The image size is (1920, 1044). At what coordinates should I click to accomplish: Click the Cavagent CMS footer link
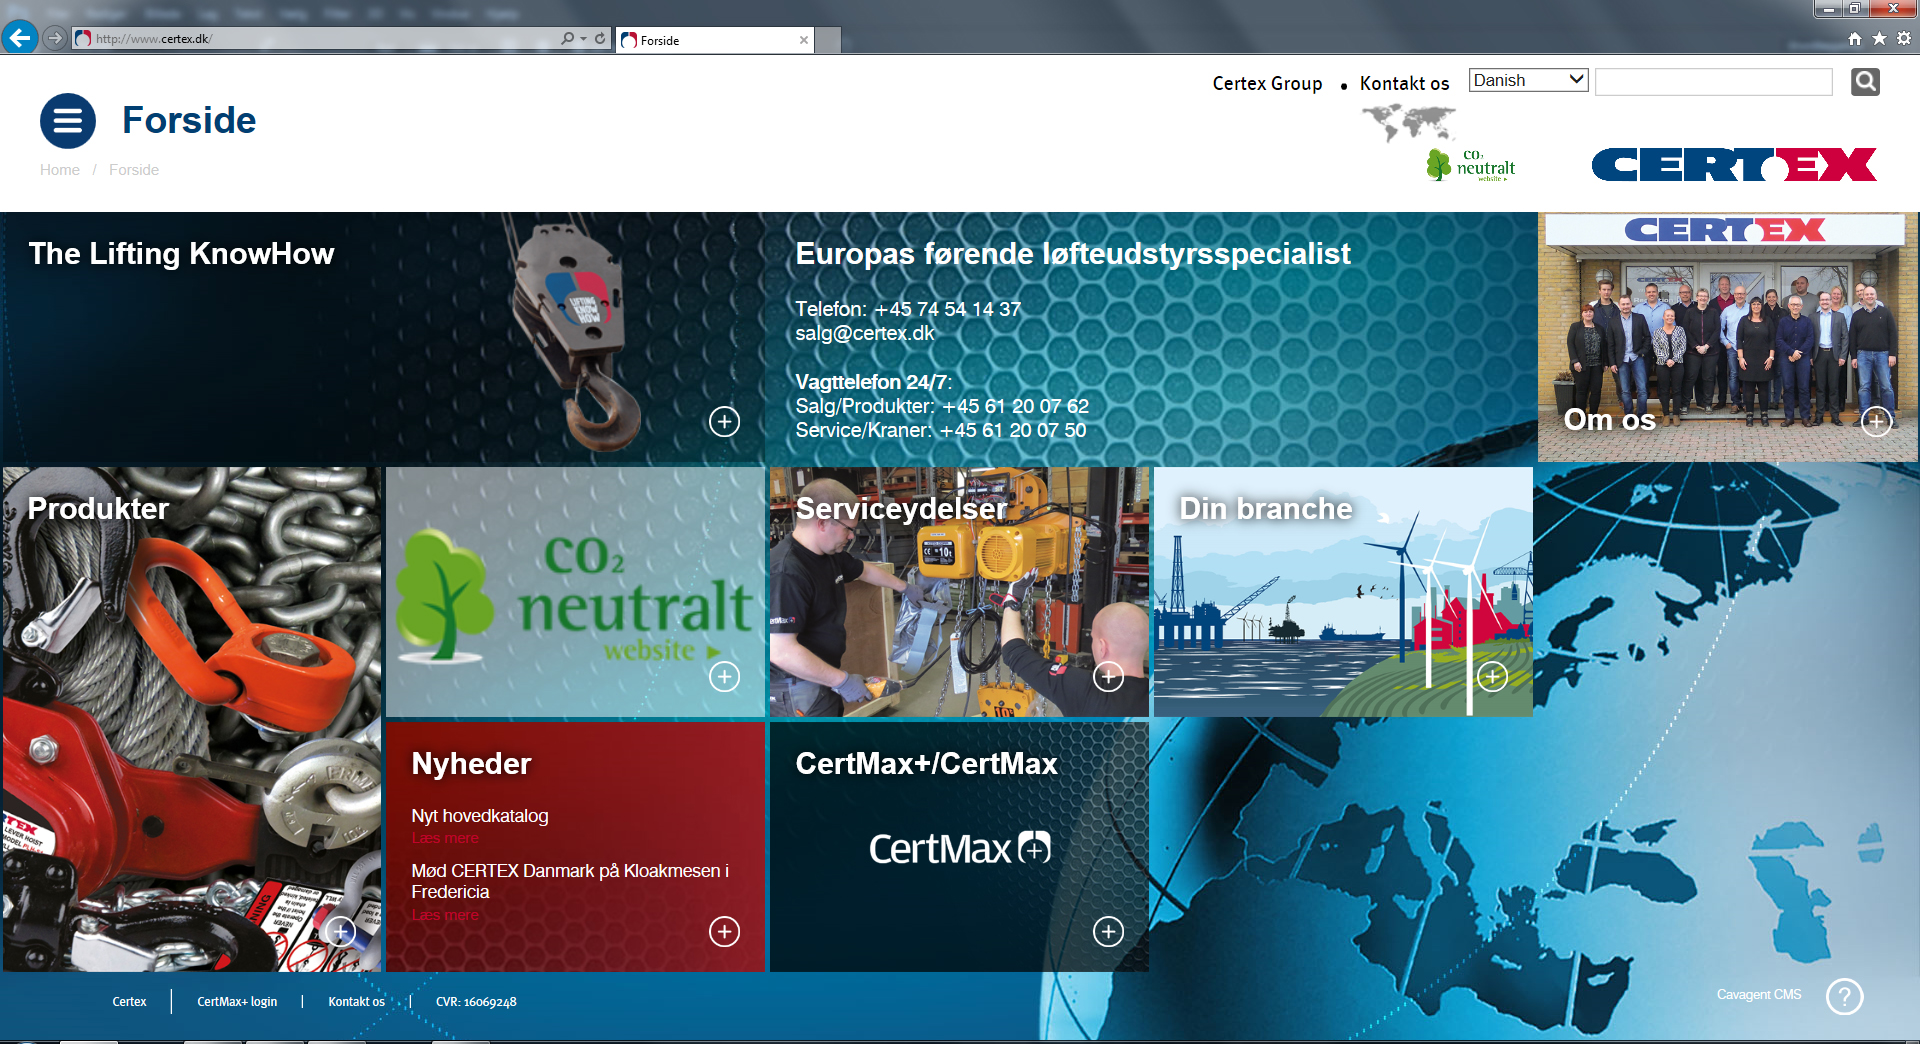[1759, 995]
